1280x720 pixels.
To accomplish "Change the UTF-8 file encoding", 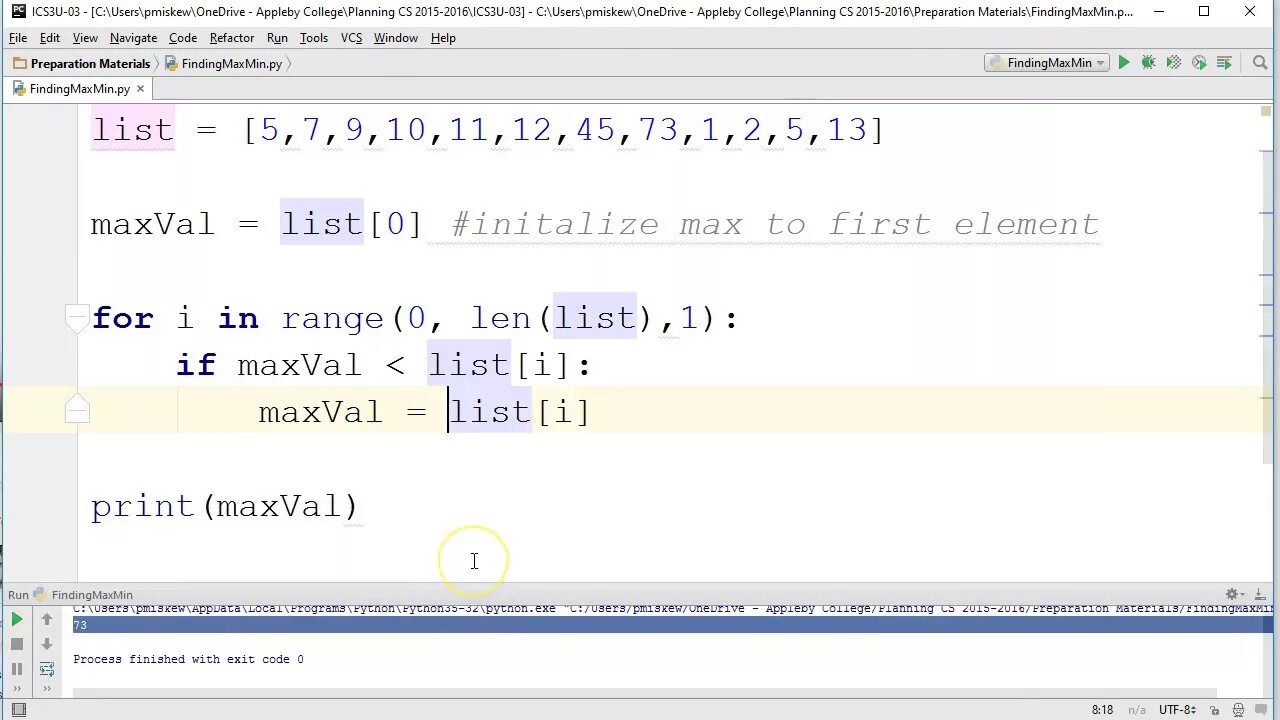I will point(1177,710).
